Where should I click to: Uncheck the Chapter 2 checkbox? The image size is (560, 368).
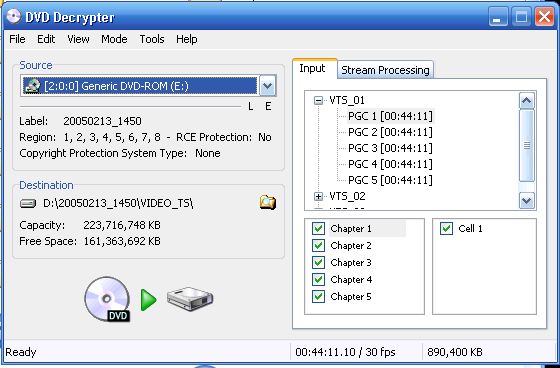tap(318, 245)
